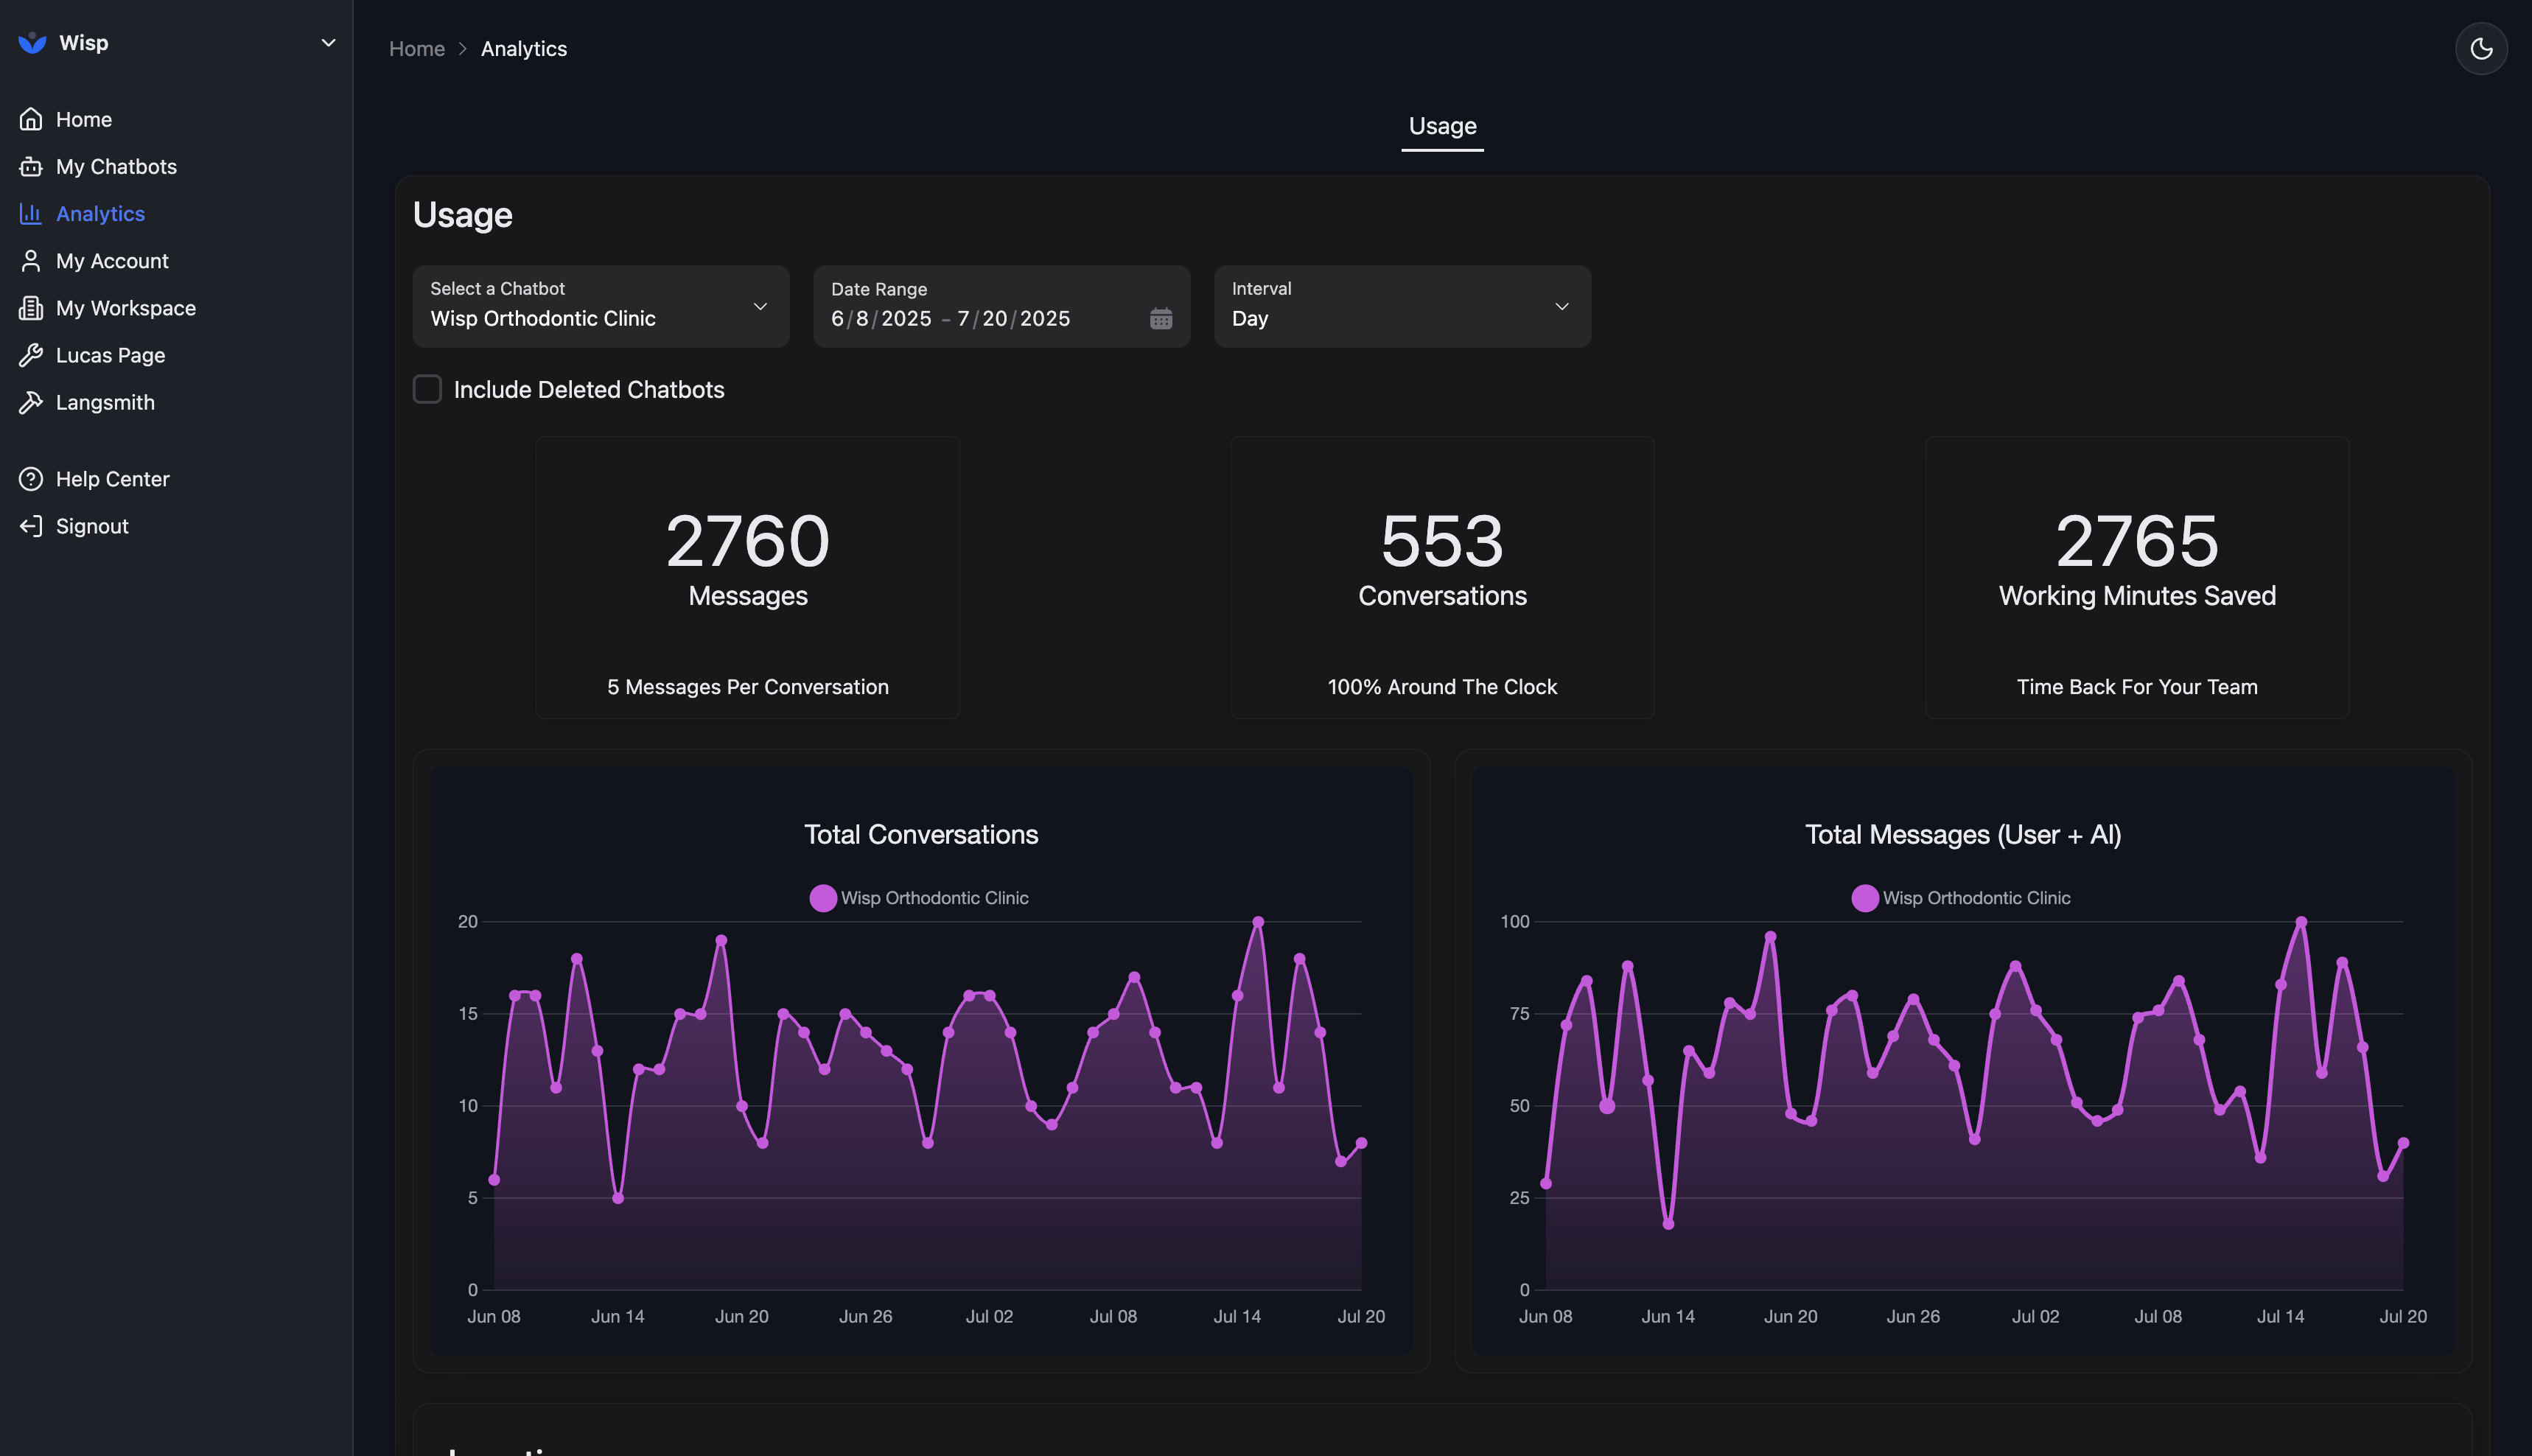2532x1456 pixels.
Task: Open My Account settings
Action: pos(112,260)
